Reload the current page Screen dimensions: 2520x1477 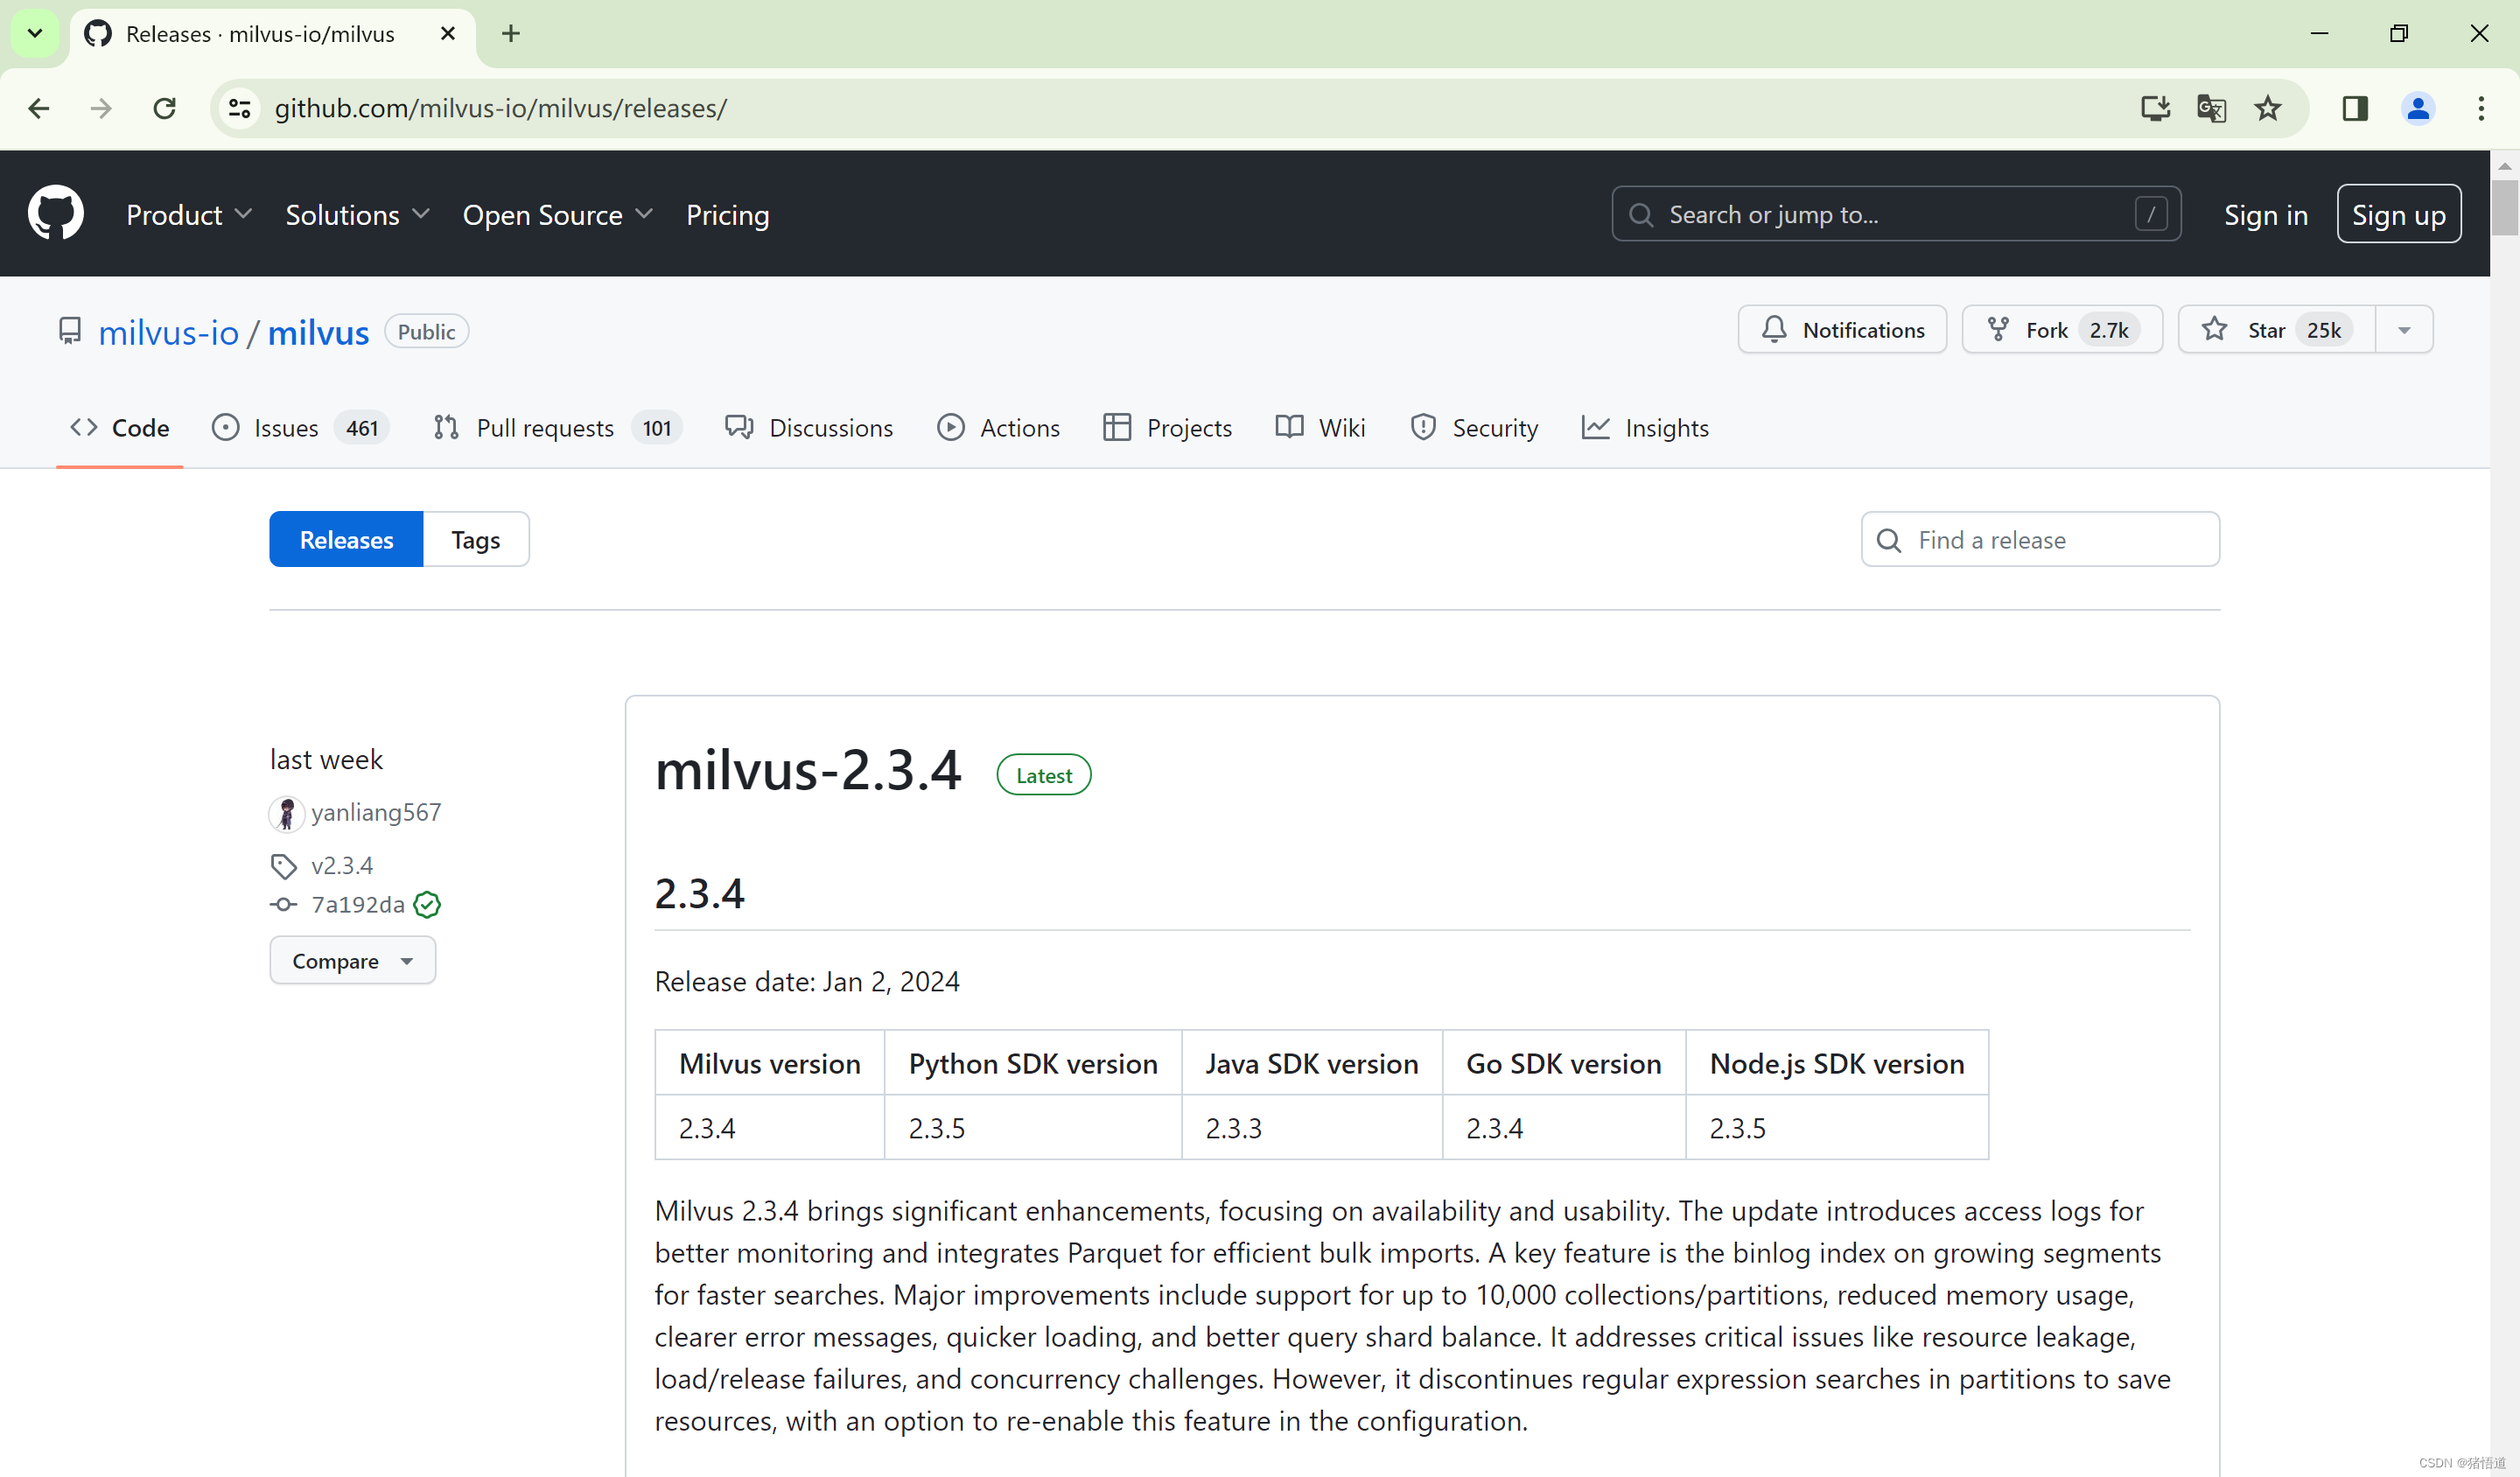click(x=165, y=108)
